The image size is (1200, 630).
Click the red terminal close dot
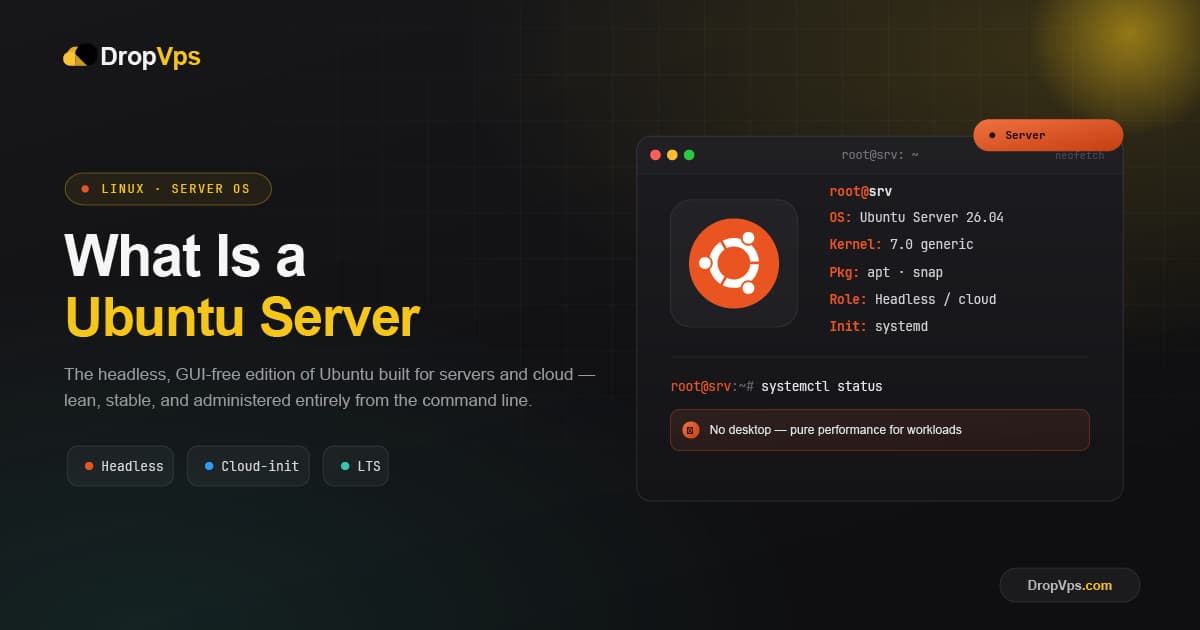(656, 155)
